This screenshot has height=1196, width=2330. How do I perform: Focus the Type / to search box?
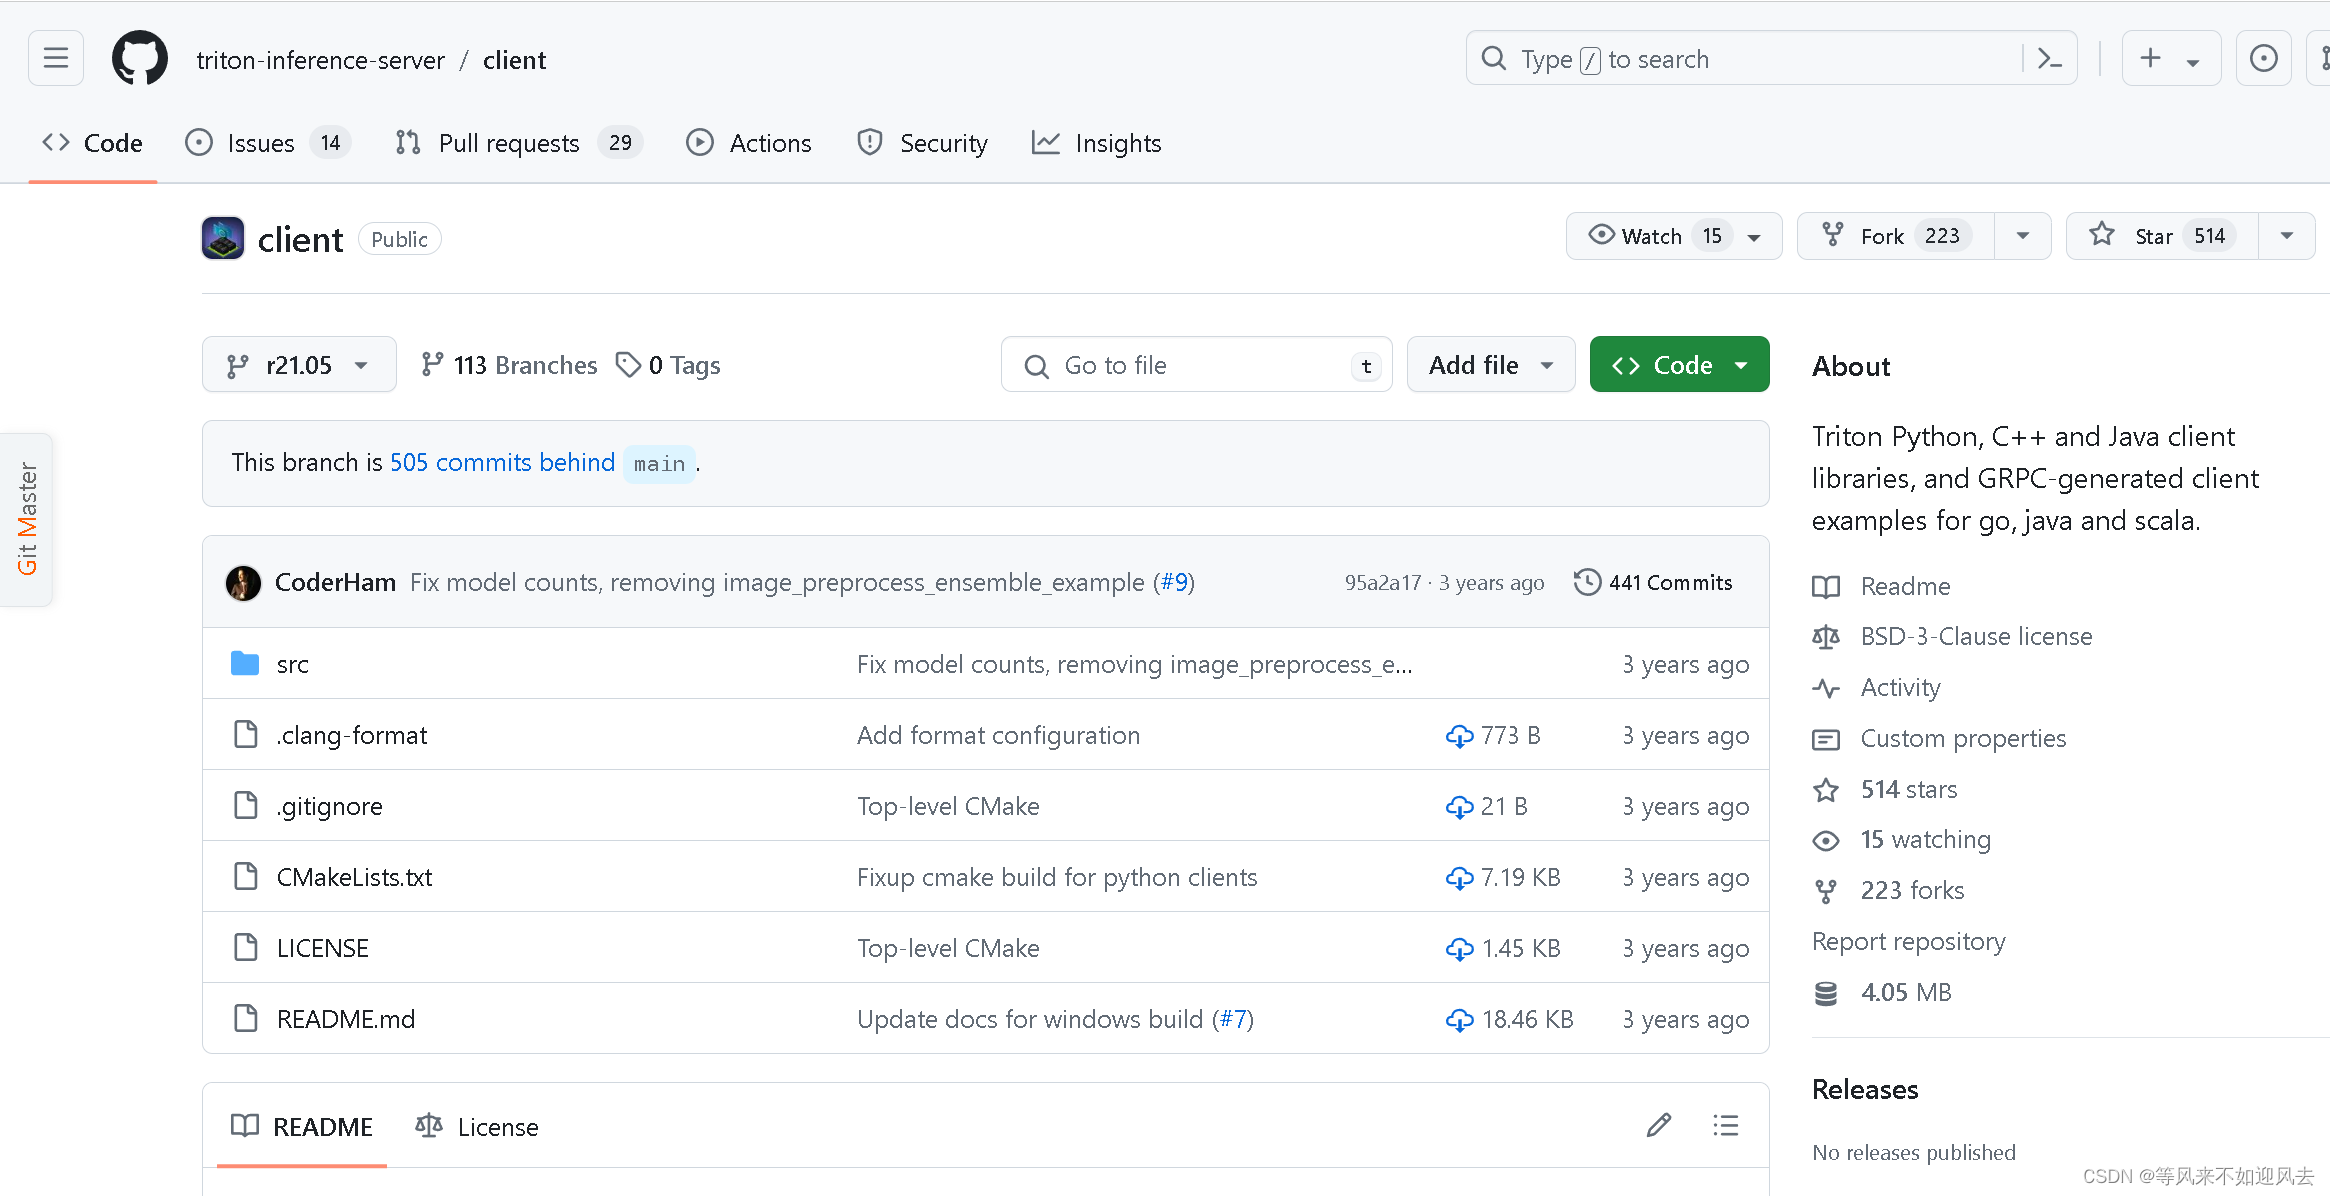tap(1771, 59)
